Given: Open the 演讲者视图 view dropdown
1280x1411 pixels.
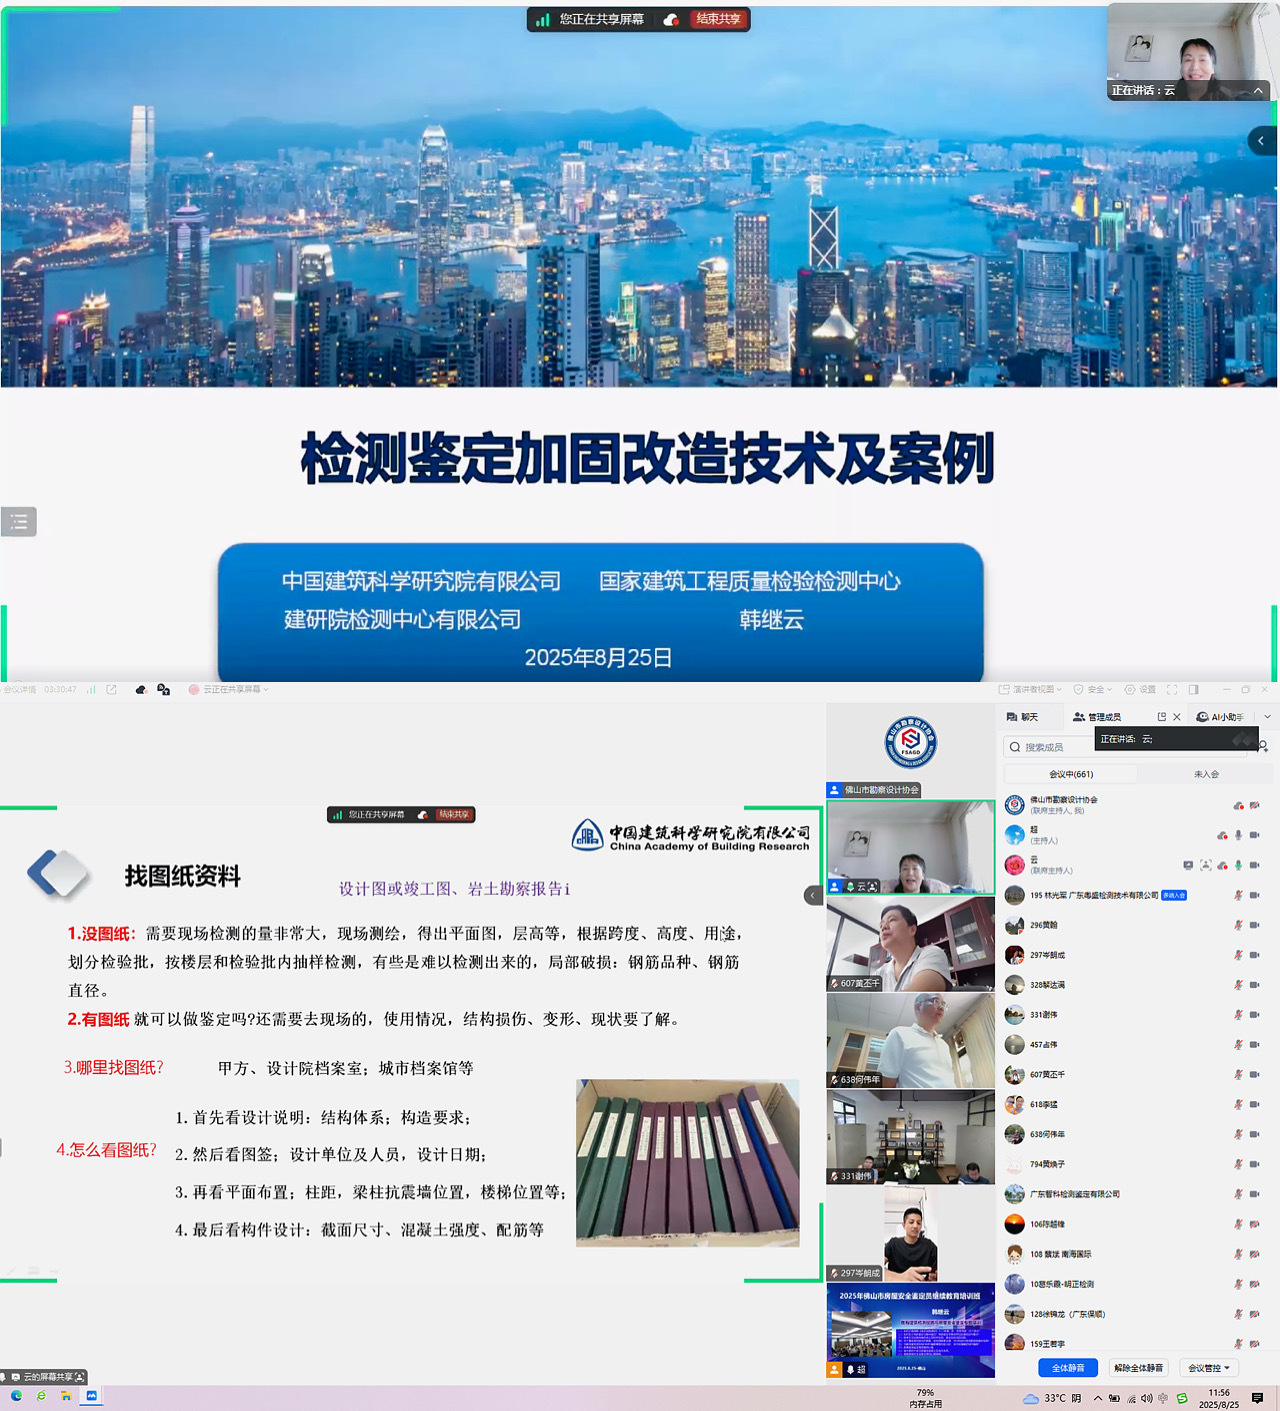Looking at the screenshot, I should coord(1030,689).
